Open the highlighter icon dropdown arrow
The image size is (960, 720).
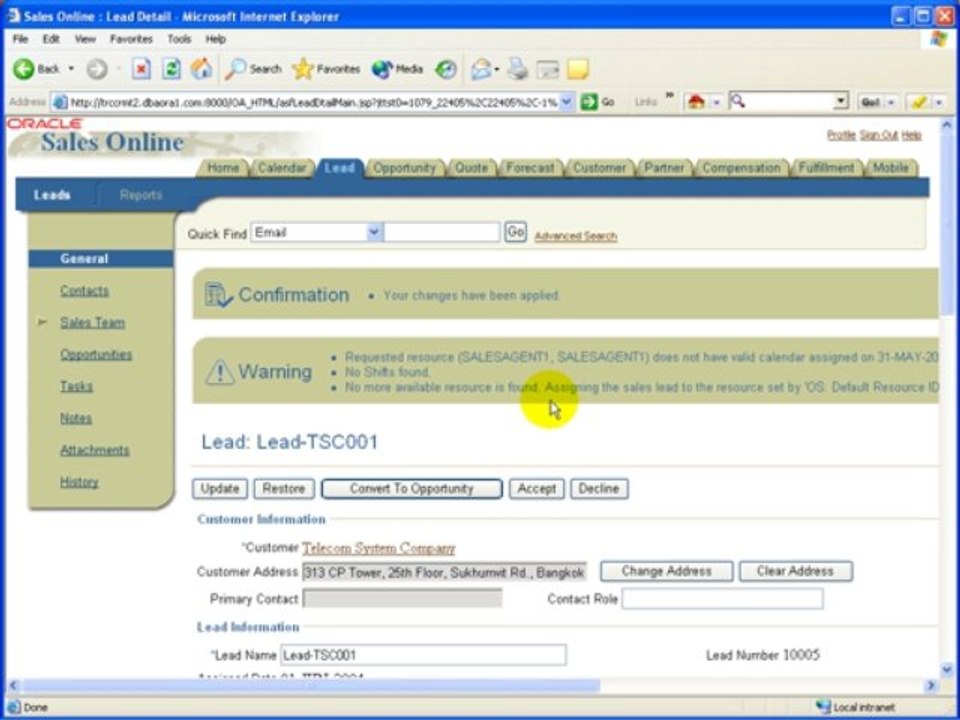pos(939,102)
